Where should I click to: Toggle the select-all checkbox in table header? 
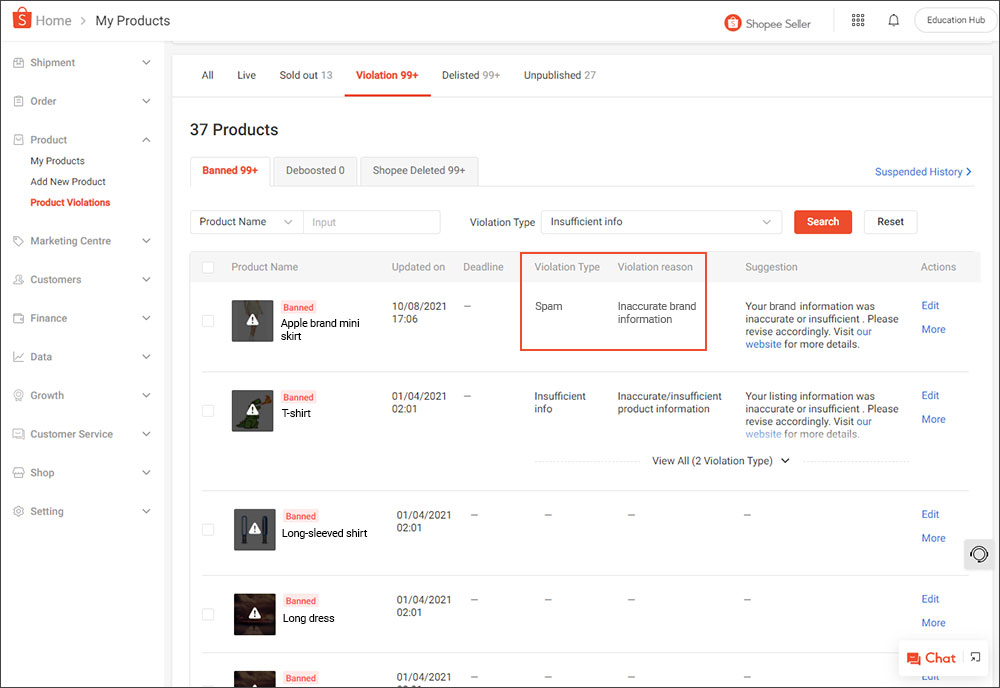point(209,267)
